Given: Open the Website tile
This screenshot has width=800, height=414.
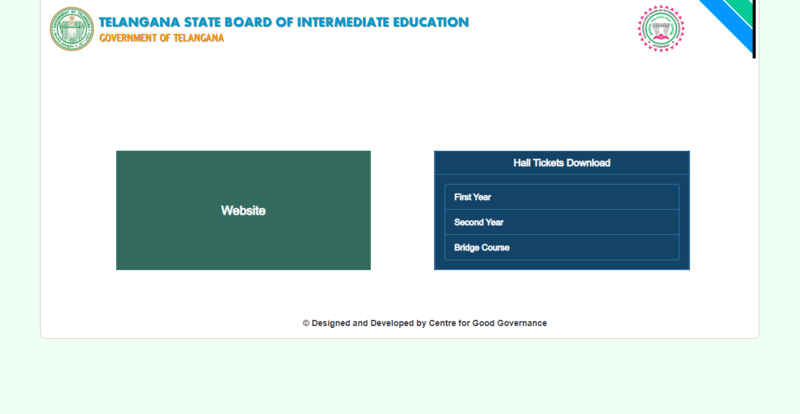Looking at the screenshot, I should (x=243, y=210).
